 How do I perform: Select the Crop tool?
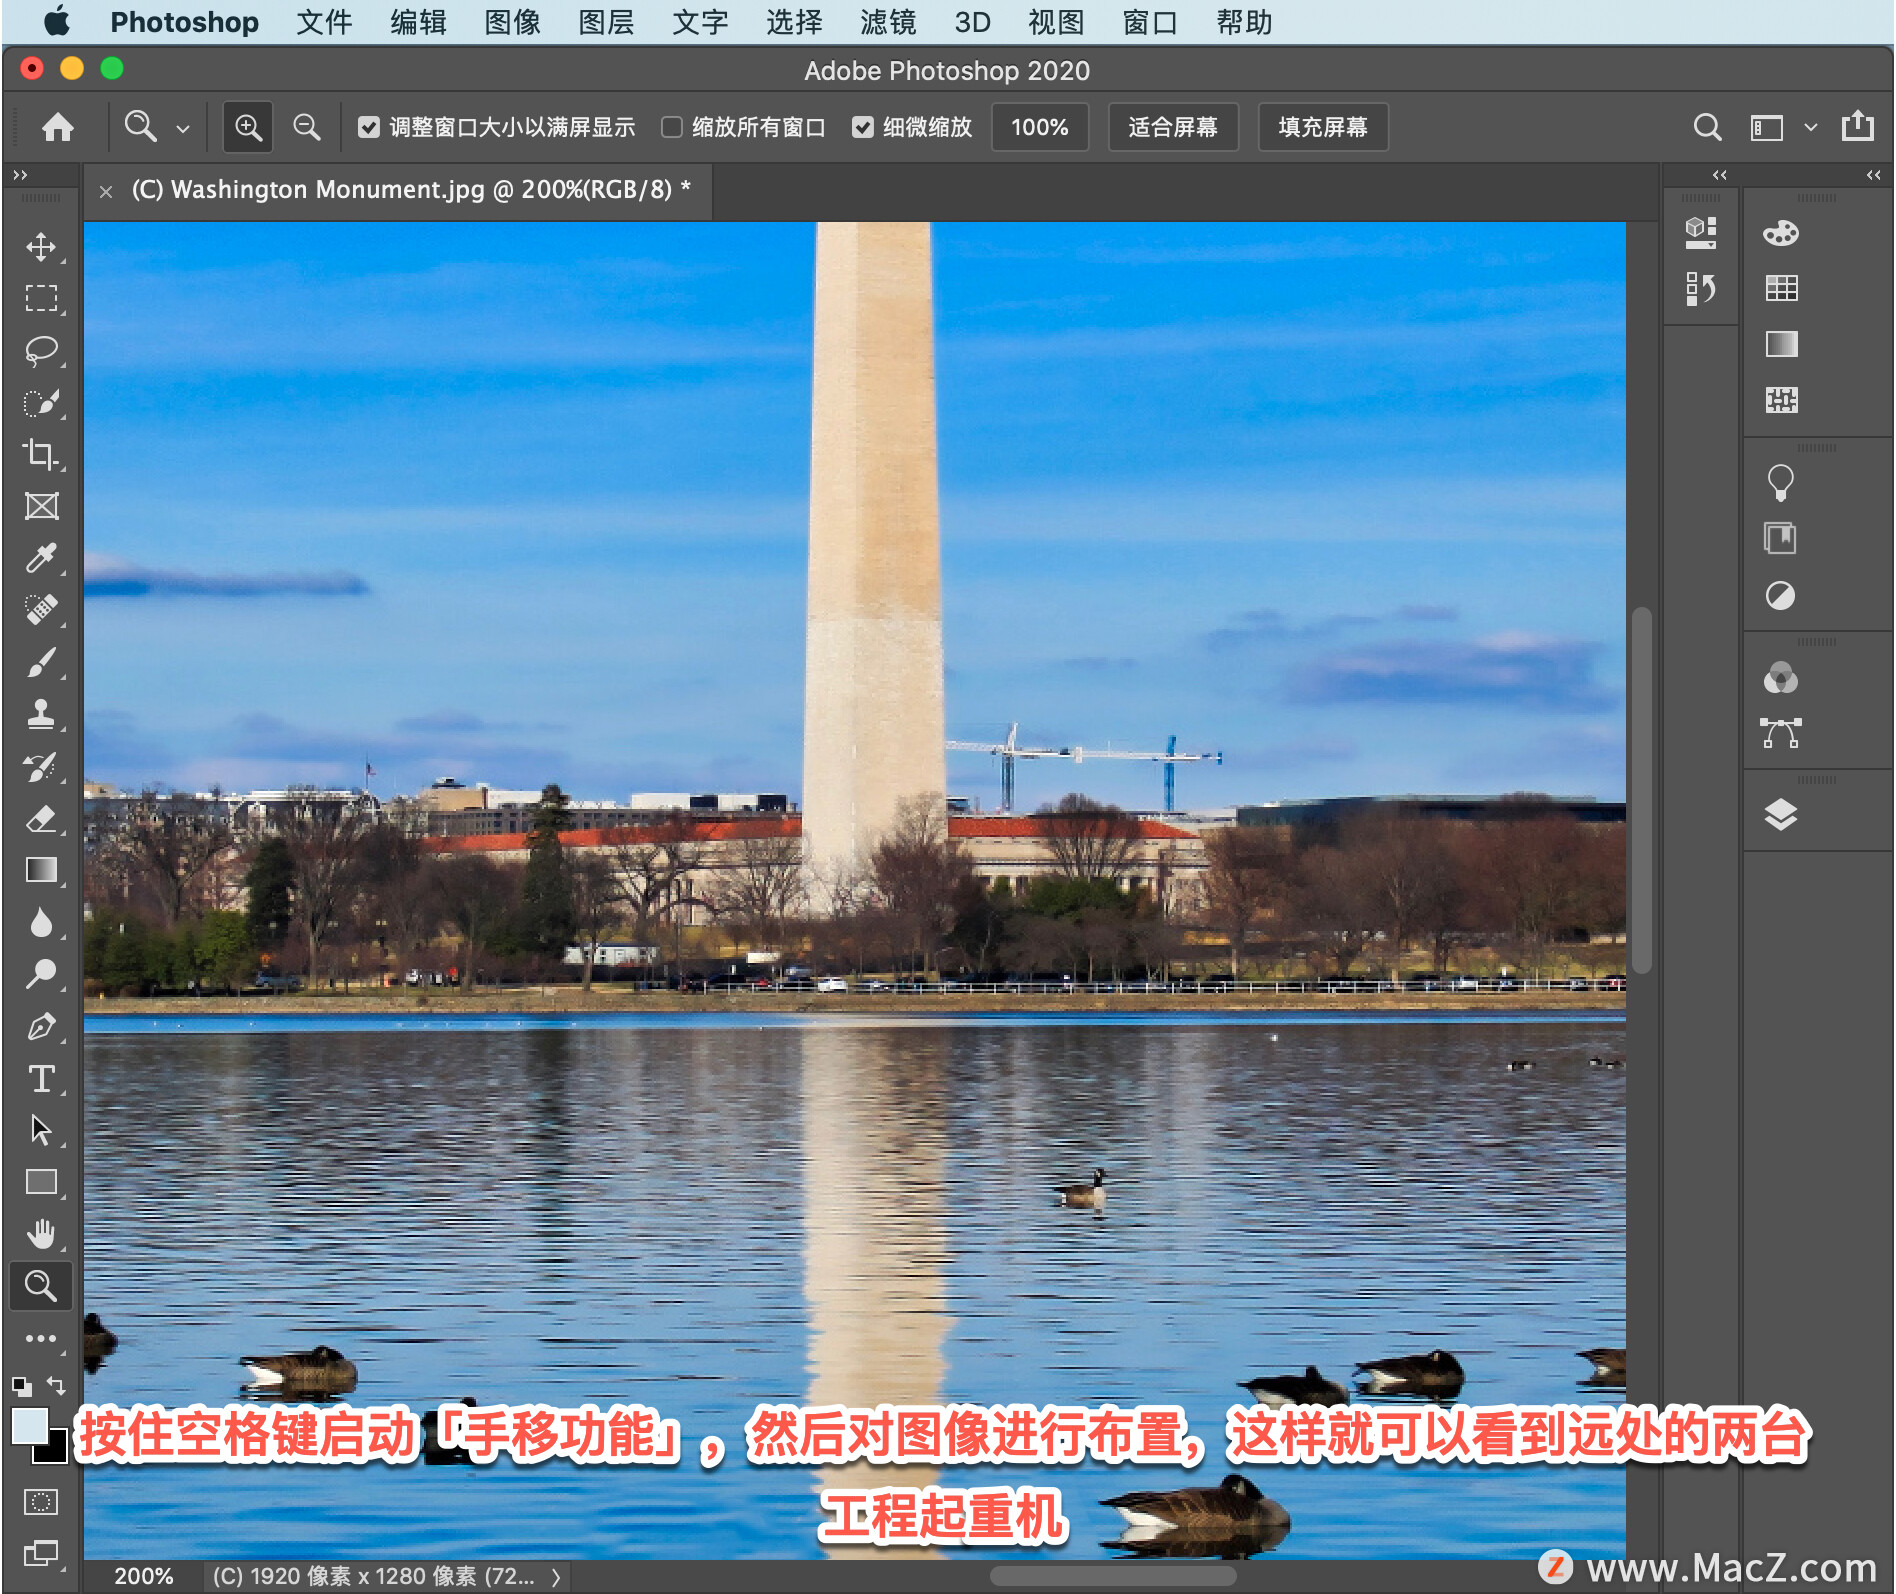click(x=41, y=454)
